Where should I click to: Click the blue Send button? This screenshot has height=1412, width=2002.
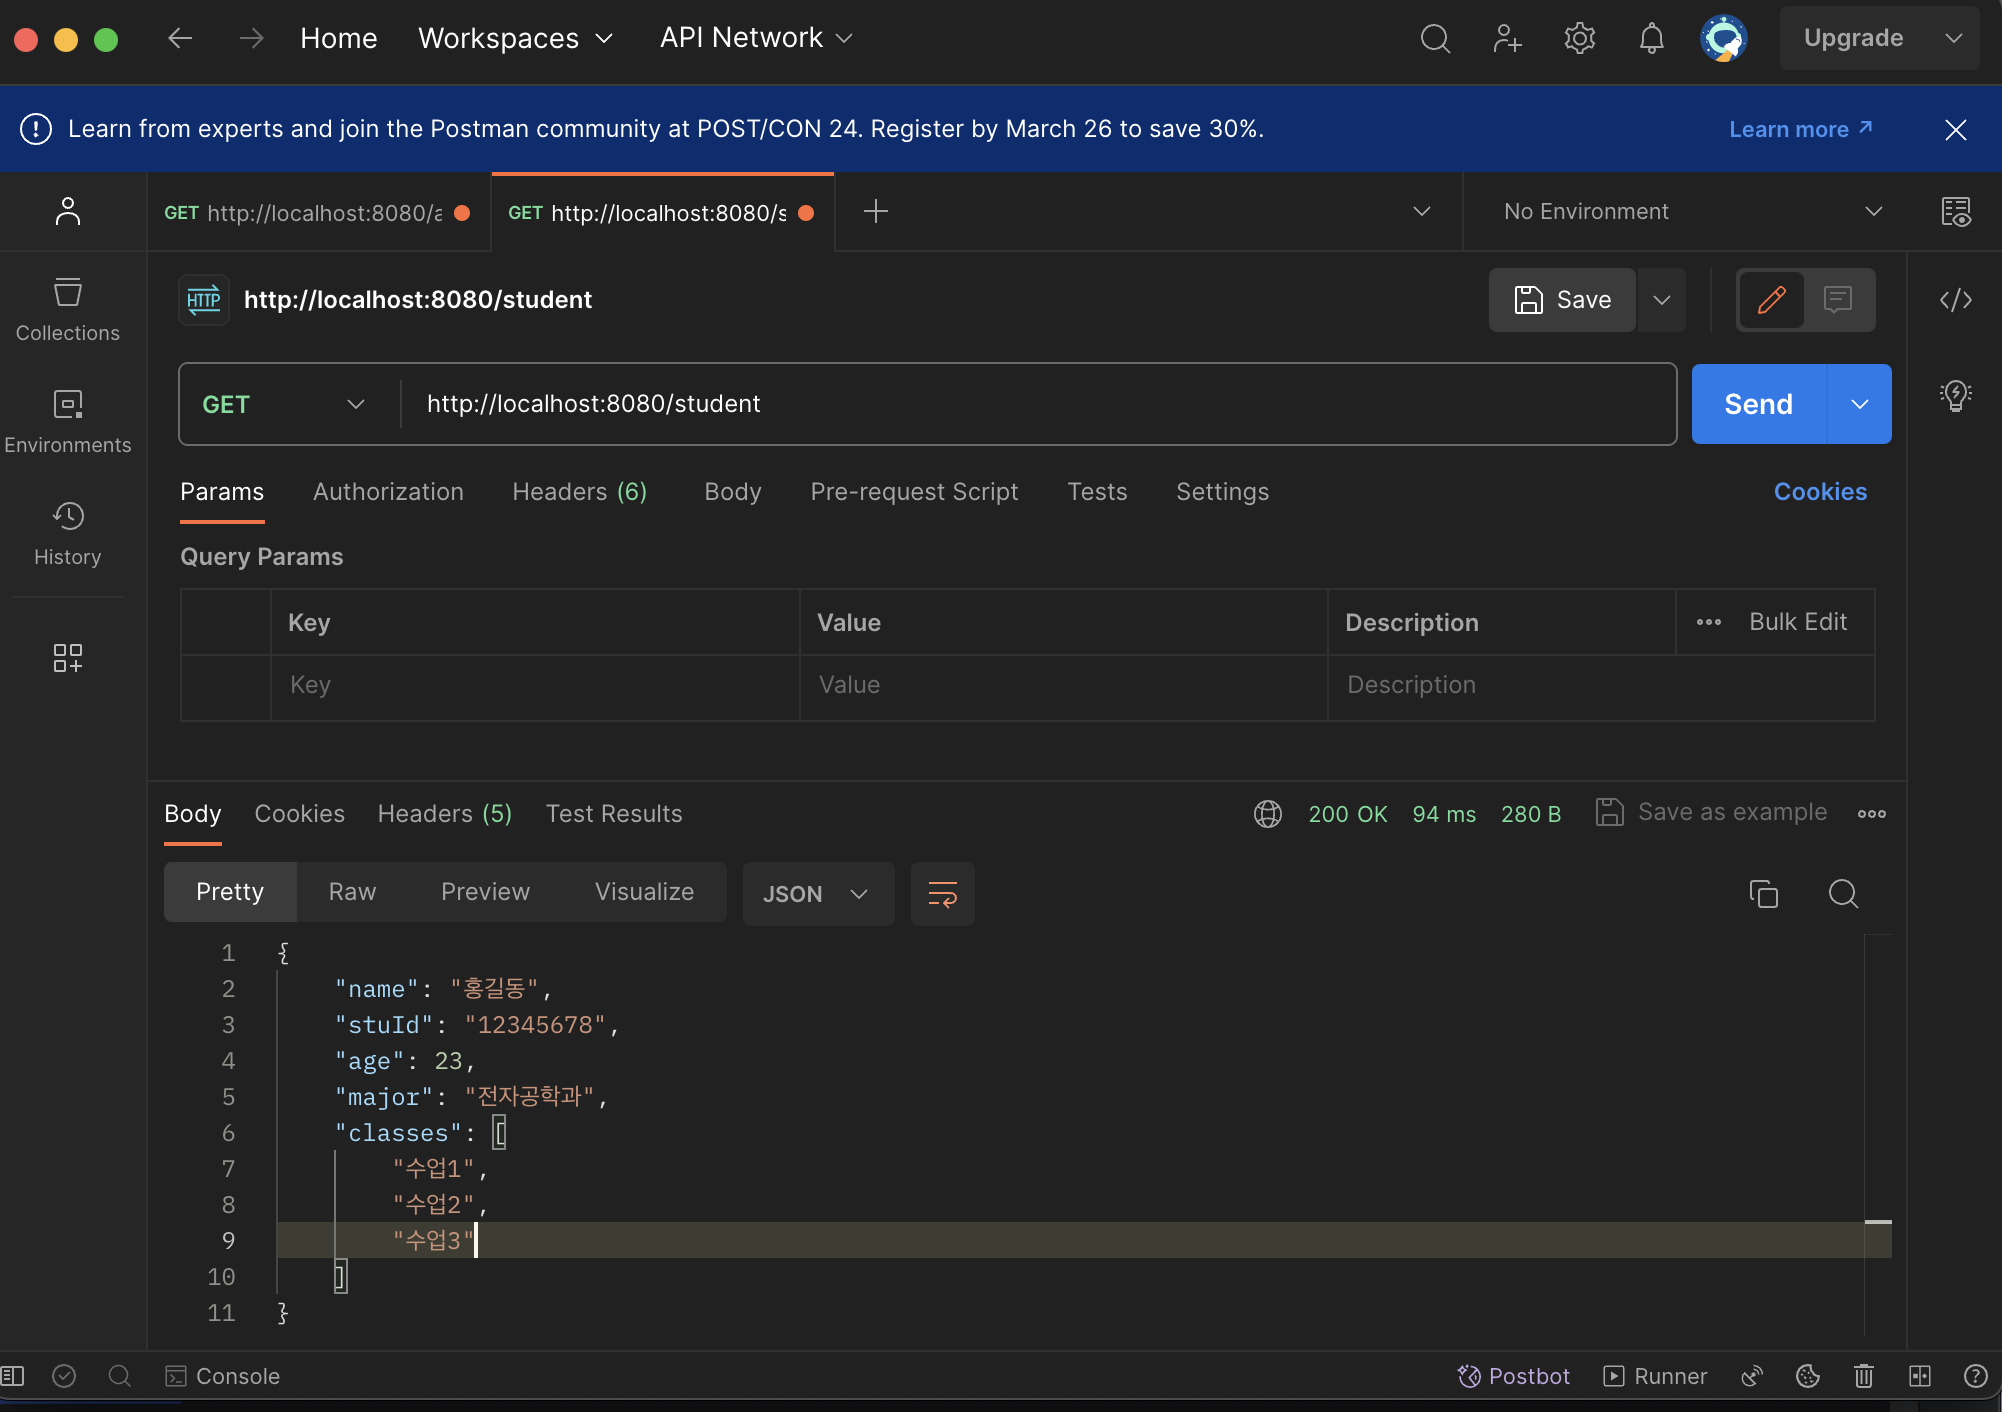[1758, 404]
